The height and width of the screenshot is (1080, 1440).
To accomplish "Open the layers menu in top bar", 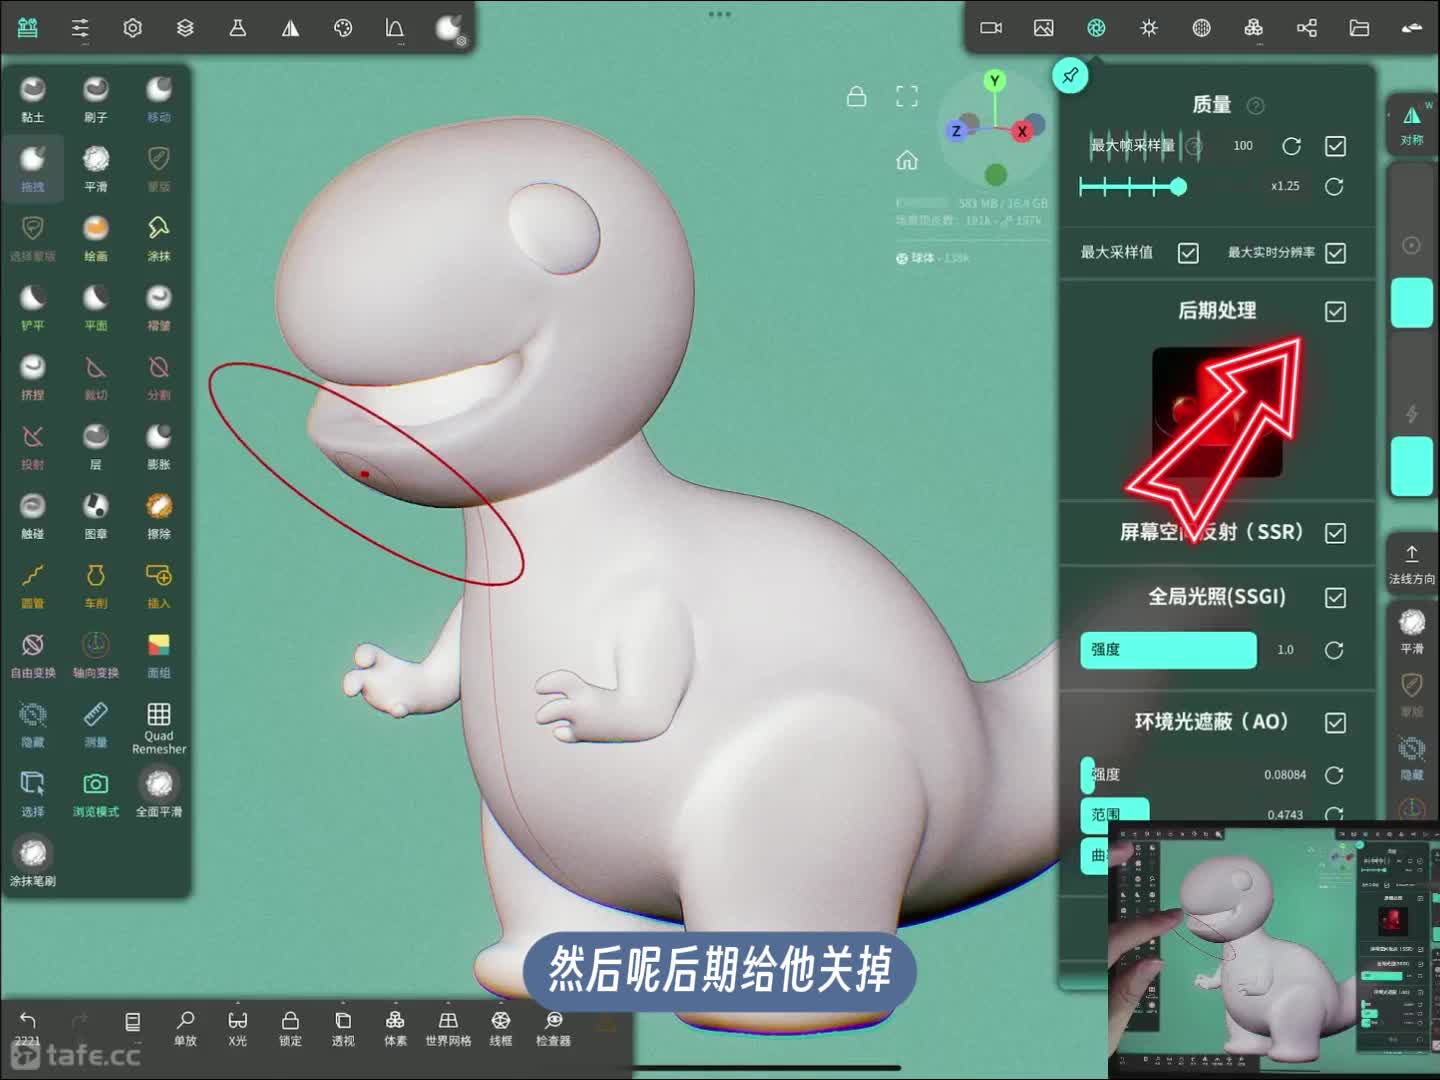I will 185,28.
